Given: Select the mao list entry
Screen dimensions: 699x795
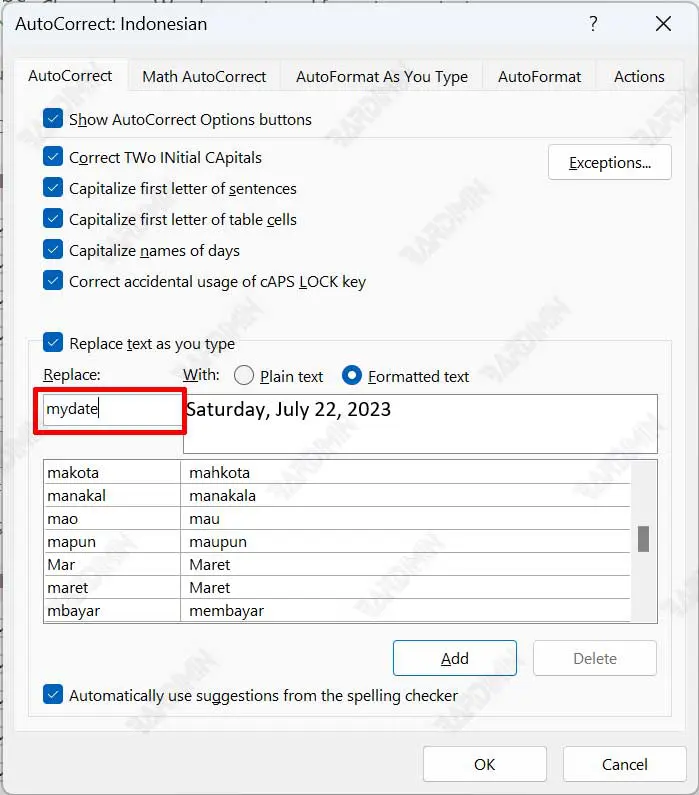Looking at the screenshot, I should [x=337, y=518].
